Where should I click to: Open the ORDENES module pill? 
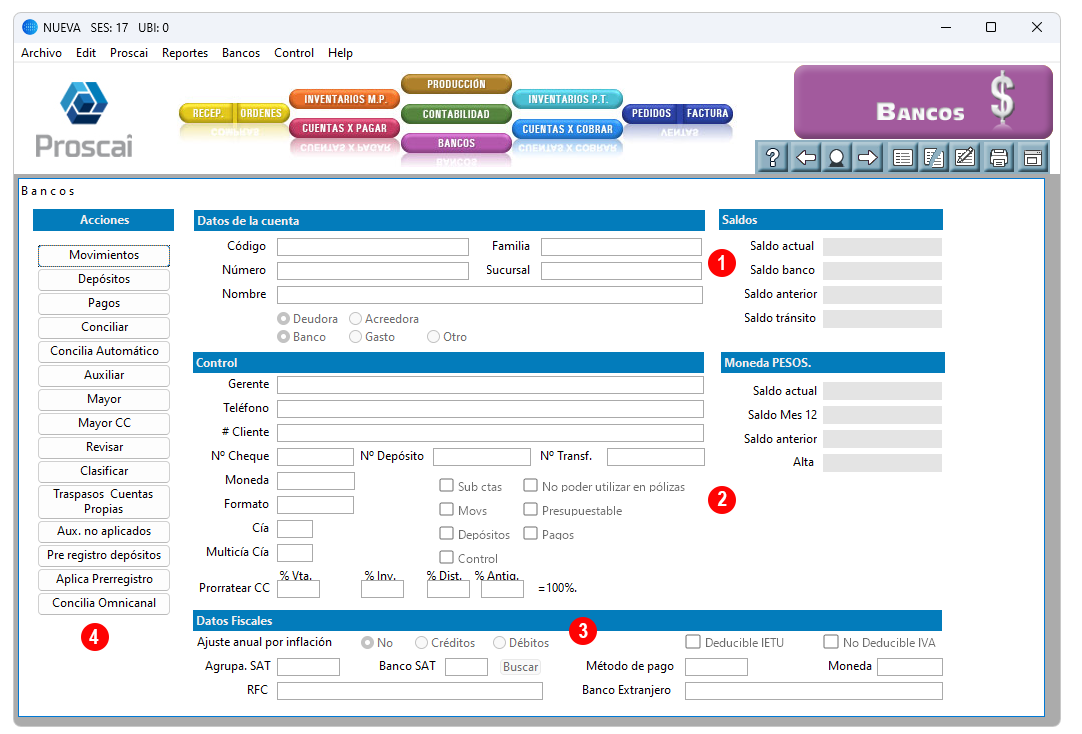[x=262, y=113]
